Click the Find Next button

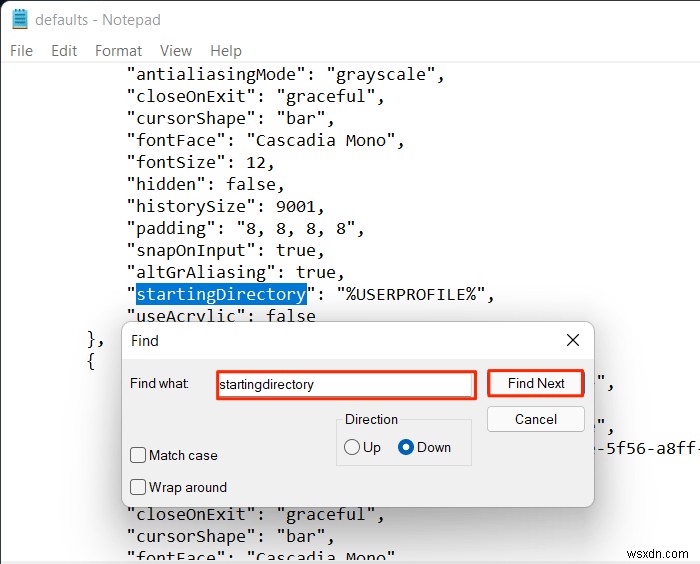536,383
